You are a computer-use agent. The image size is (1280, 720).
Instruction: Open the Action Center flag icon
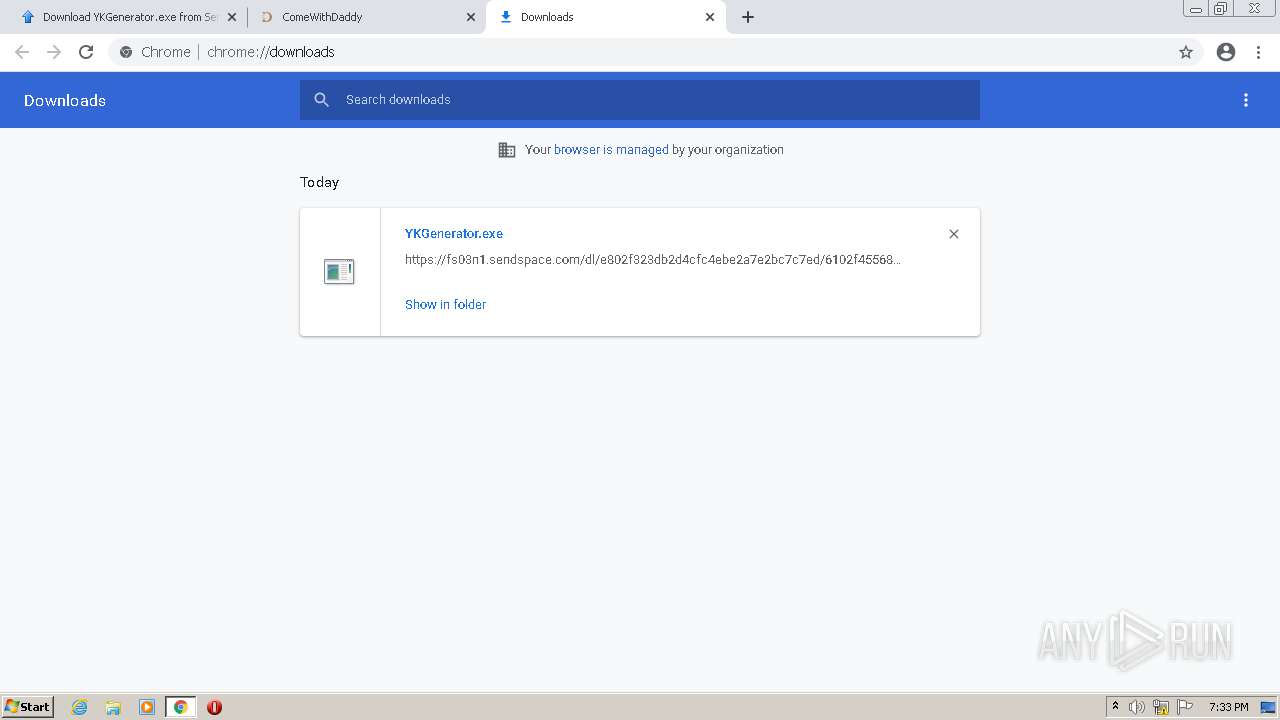point(1185,707)
